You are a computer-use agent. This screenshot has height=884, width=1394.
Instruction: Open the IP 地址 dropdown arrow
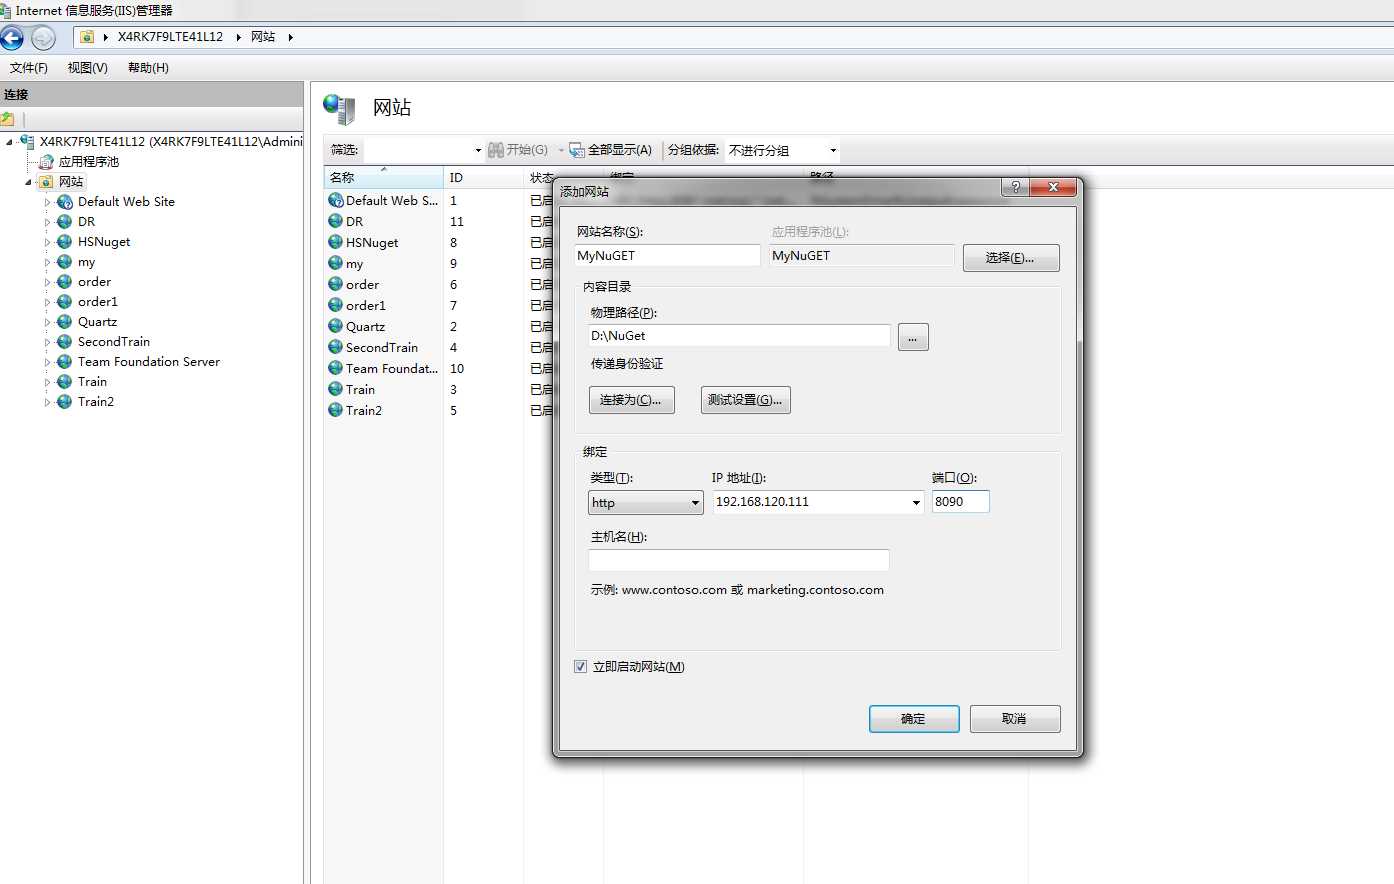916,503
